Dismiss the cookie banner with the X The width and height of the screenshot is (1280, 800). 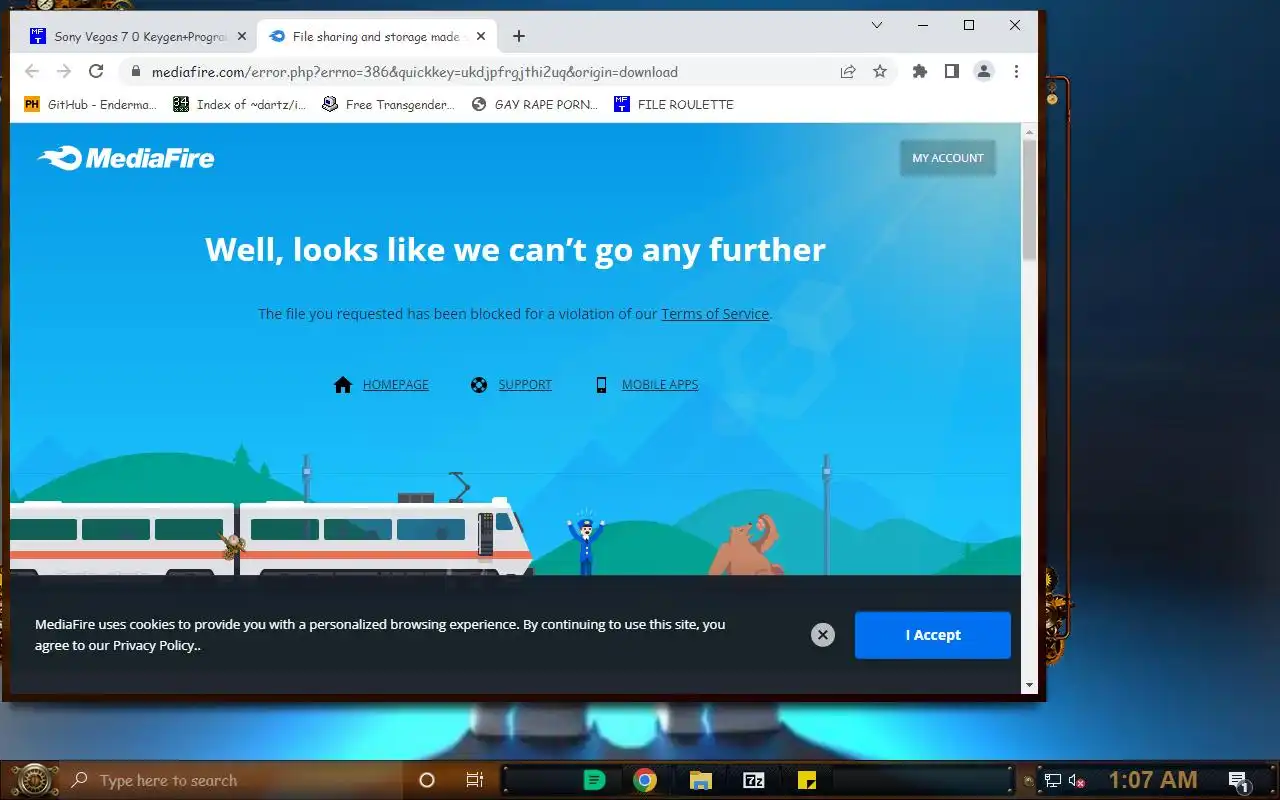coord(823,635)
